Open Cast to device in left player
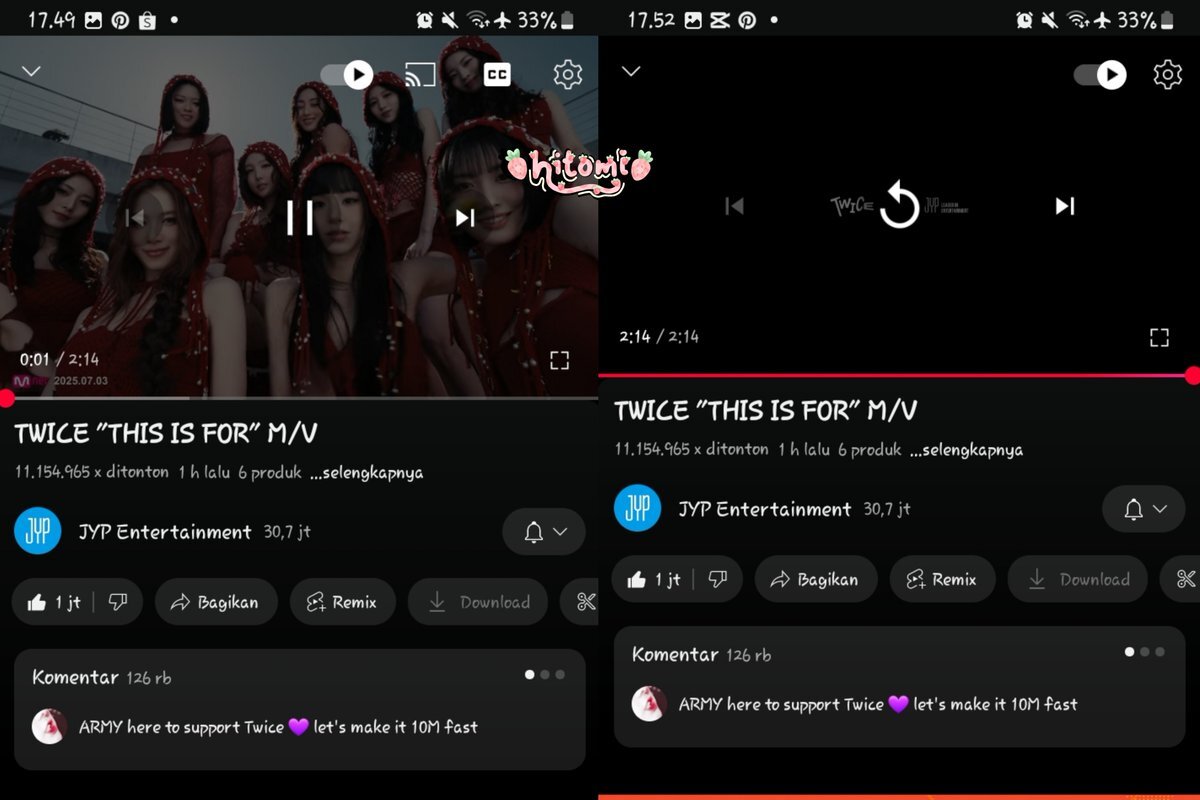Image resolution: width=1200 pixels, height=800 pixels. [420, 75]
